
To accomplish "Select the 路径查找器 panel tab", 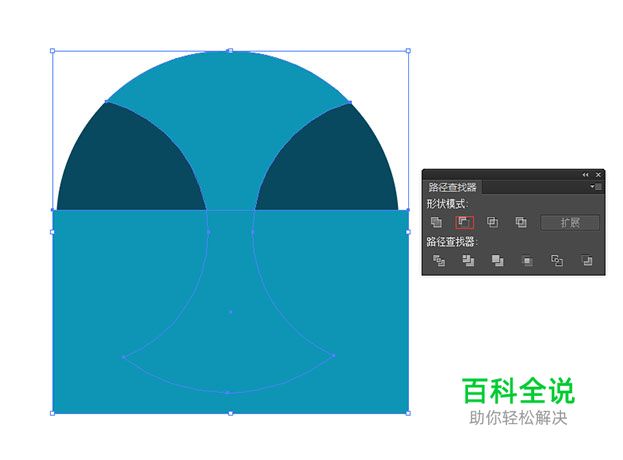I will pos(453,187).
